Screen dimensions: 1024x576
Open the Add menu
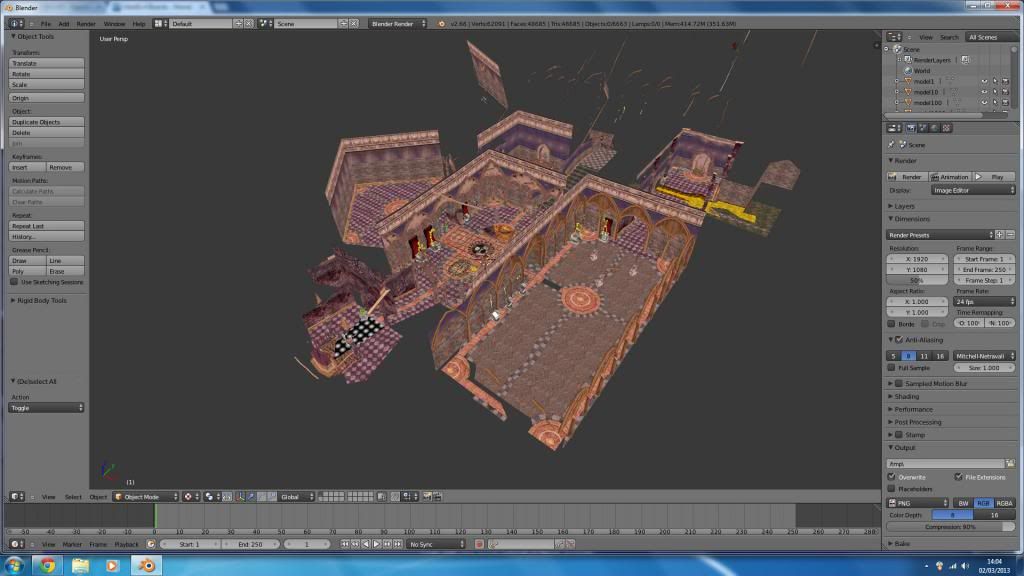click(x=63, y=24)
